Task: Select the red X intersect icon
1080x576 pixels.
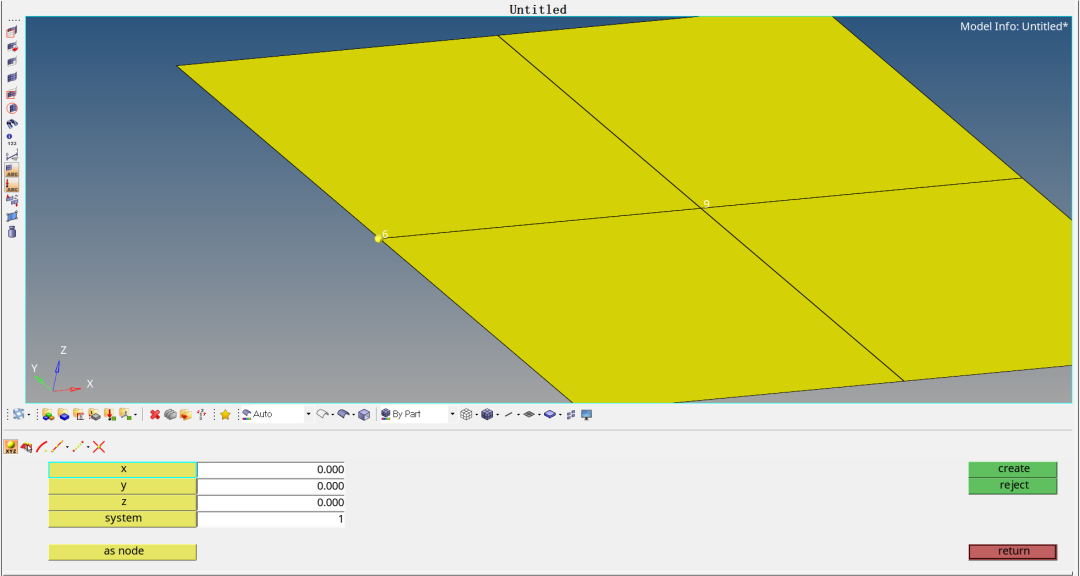Action: pyautogui.click(x=99, y=447)
